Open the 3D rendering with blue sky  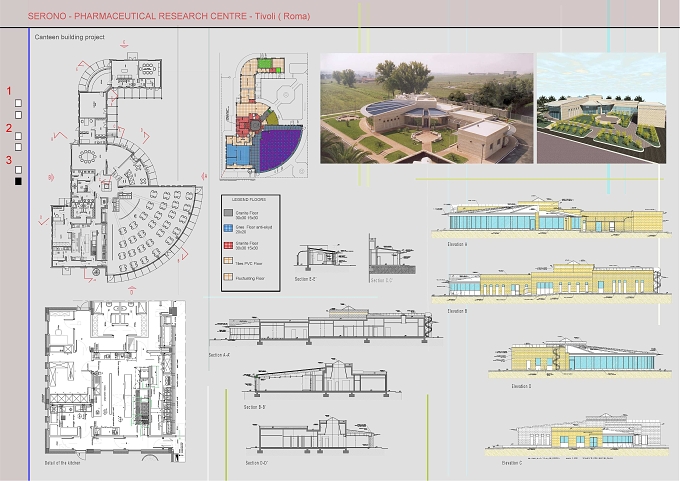pos(602,108)
